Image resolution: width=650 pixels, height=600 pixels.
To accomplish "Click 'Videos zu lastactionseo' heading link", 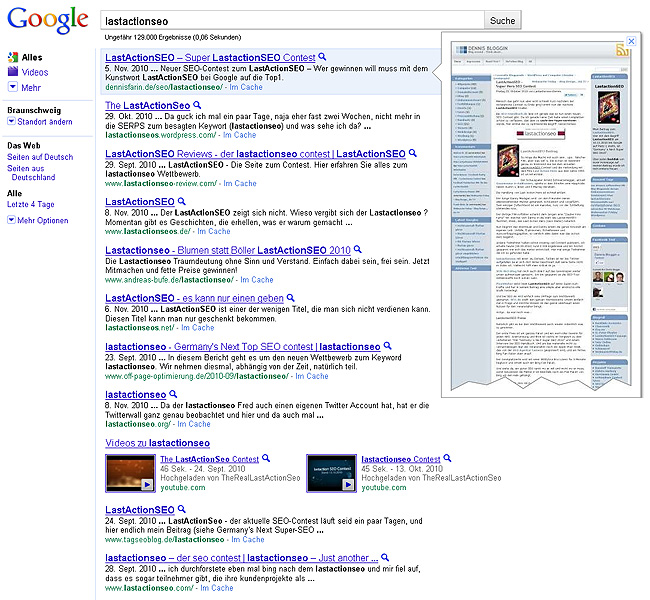I will (x=158, y=443).
